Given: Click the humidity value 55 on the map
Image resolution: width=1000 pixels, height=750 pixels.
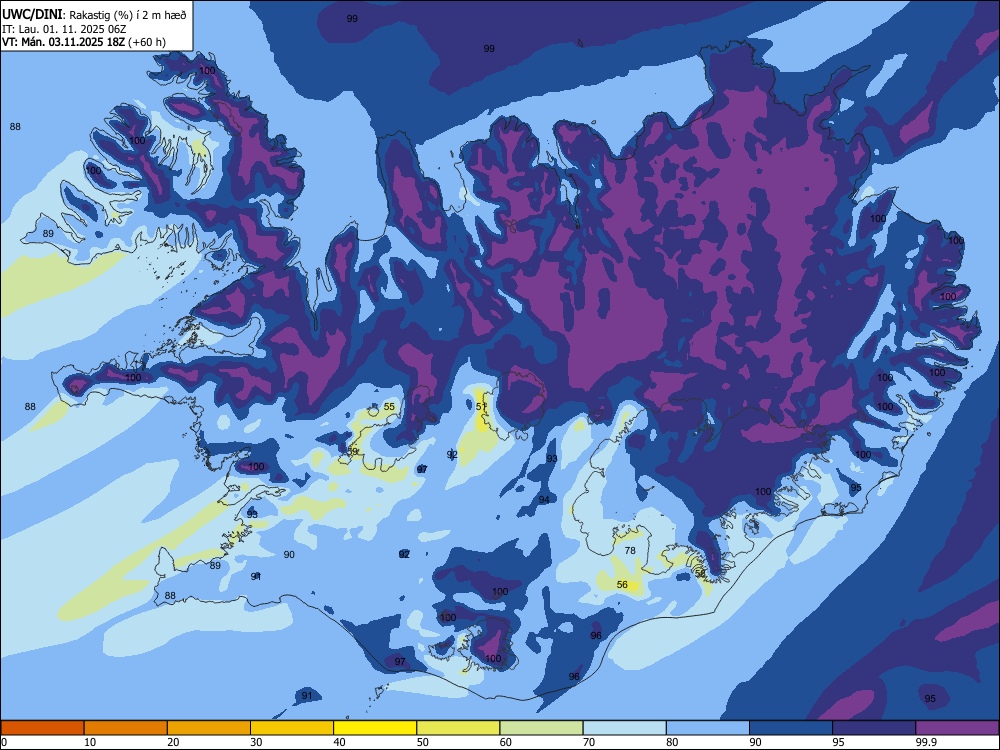Looking at the screenshot, I should [389, 407].
